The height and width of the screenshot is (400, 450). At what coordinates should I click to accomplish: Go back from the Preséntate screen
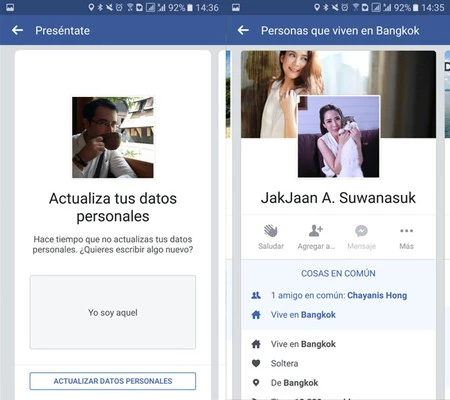tap(17, 30)
